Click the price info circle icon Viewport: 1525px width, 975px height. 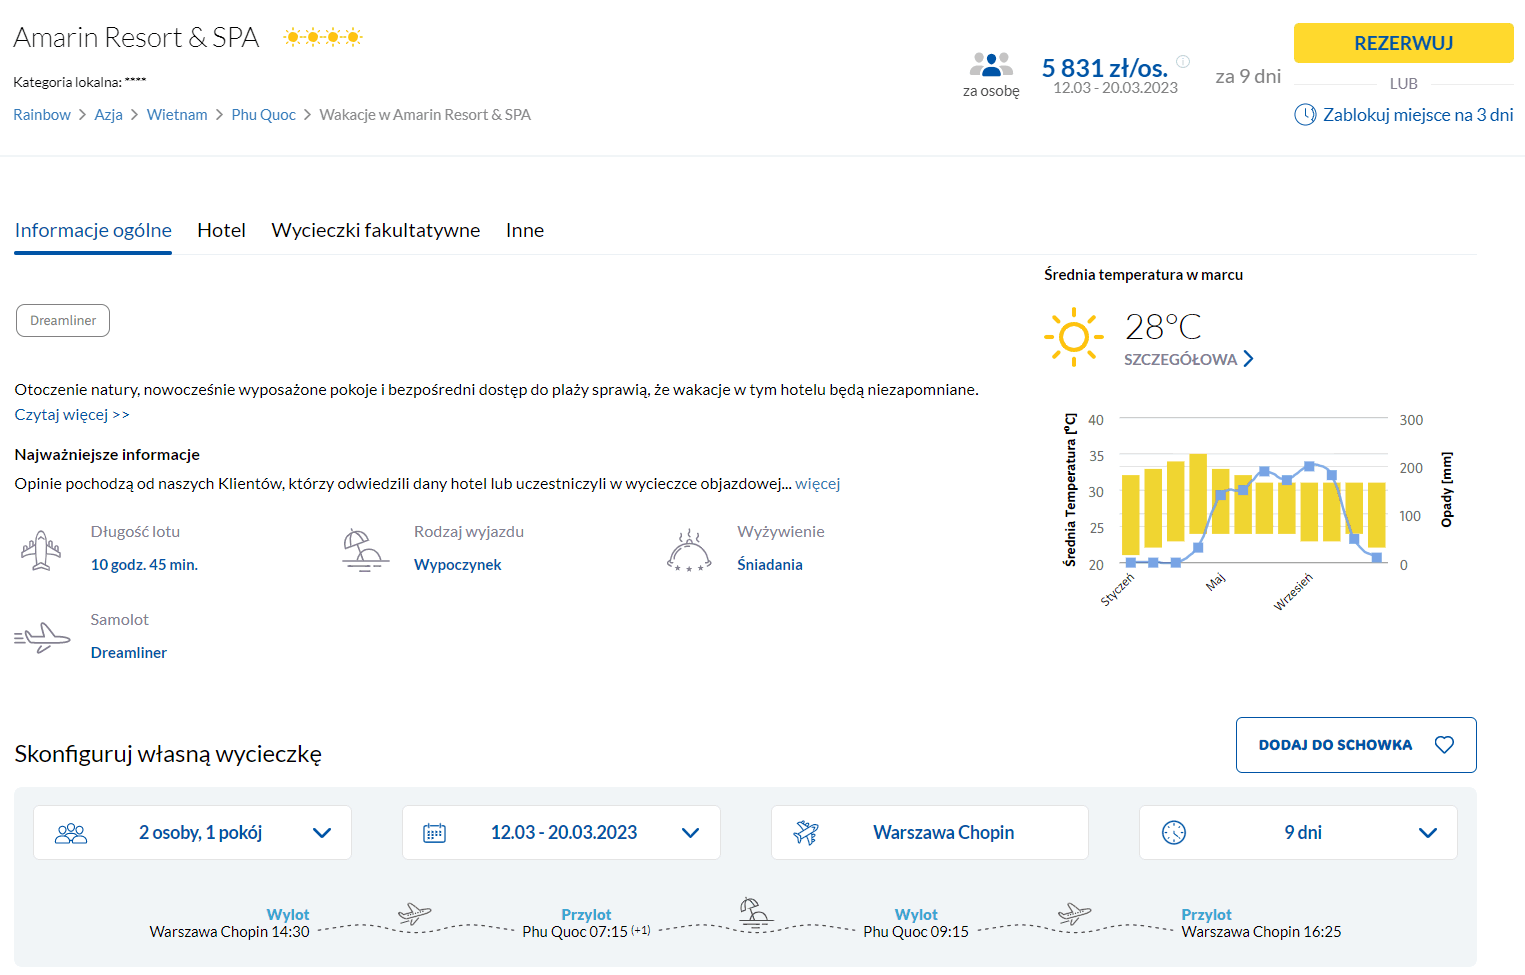(1183, 61)
